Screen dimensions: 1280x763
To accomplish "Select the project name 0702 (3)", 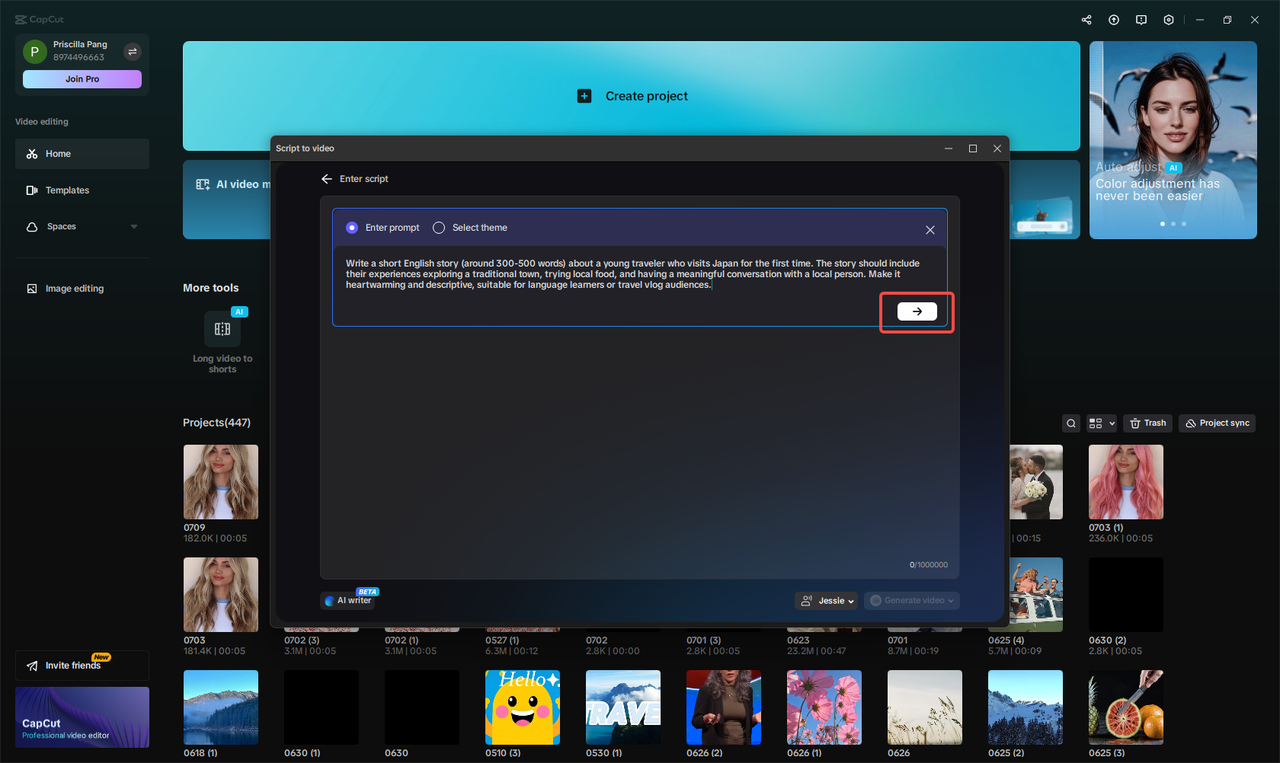I will (303, 640).
